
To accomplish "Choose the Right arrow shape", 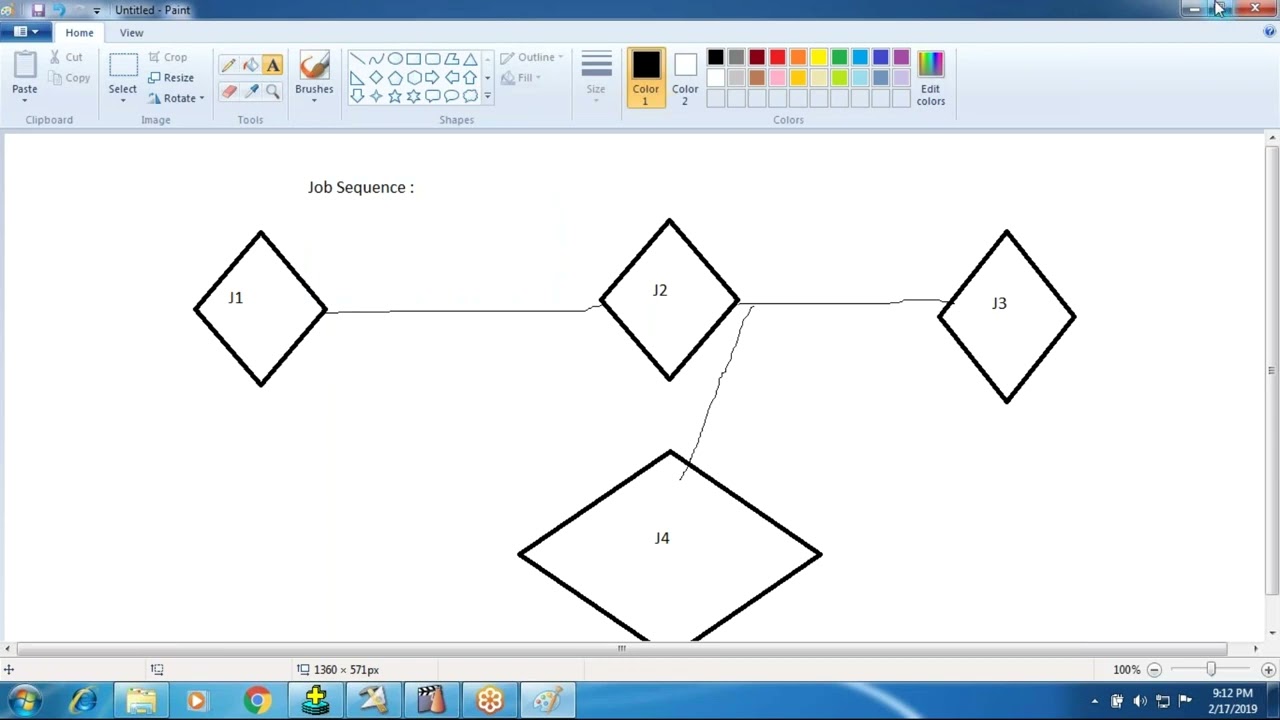I will click(433, 77).
